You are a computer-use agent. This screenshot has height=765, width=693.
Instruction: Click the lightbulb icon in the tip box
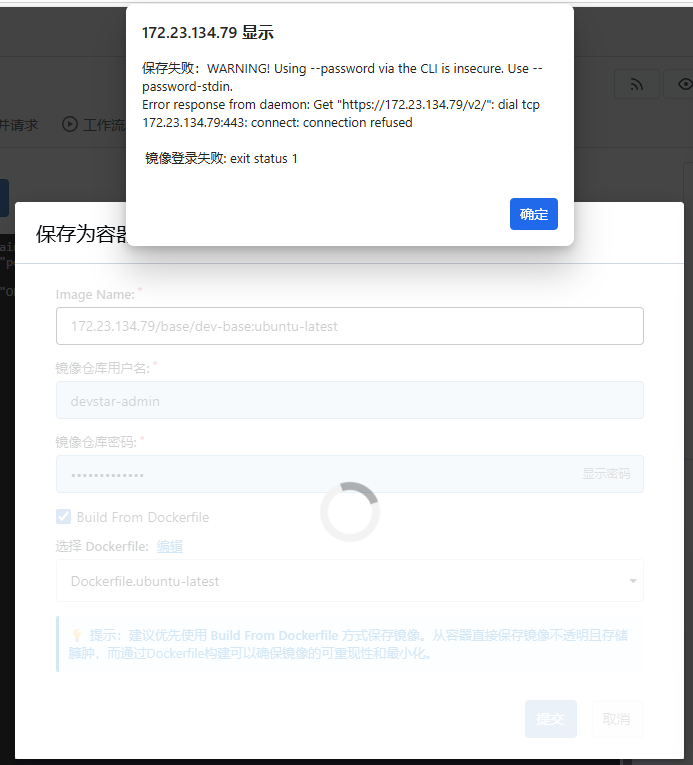pos(77,635)
